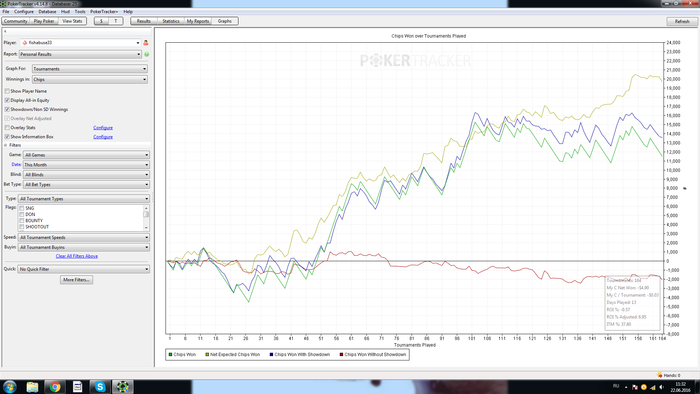
Task: Open Google Chrome from the taskbar
Action: pyautogui.click(x=55, y=387)
